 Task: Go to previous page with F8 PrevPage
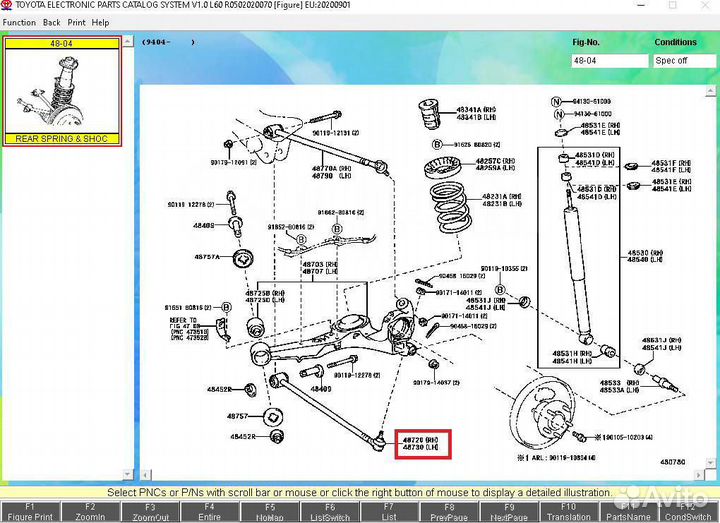click(x=449, y=512)
